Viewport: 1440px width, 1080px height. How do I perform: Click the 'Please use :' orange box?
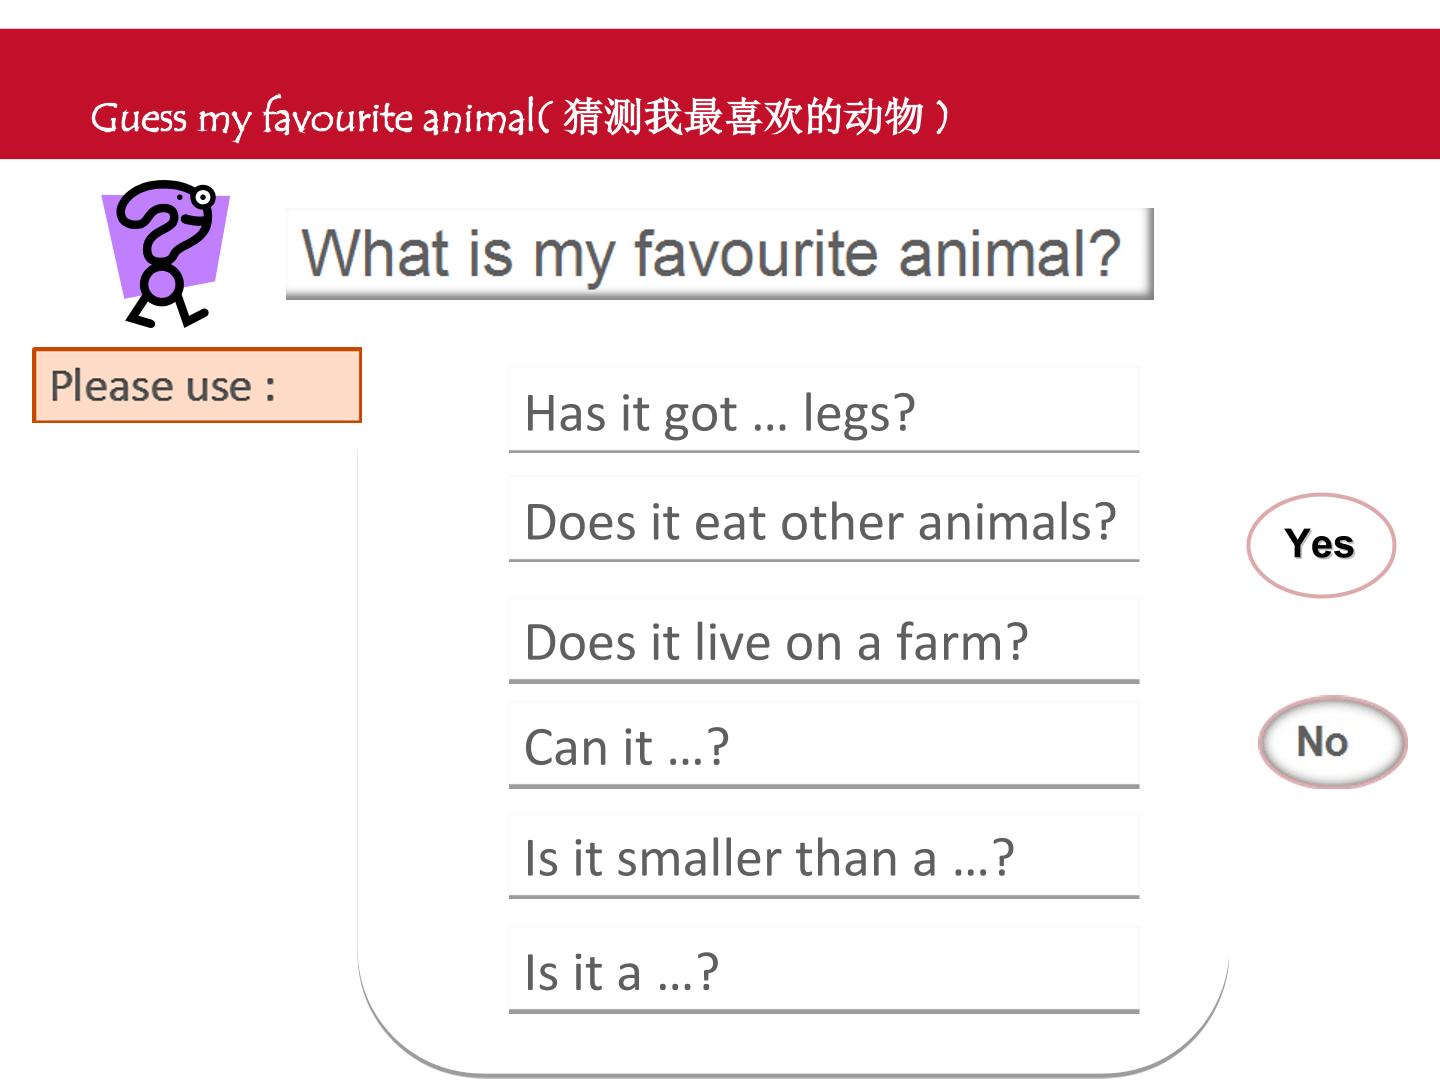197,385
